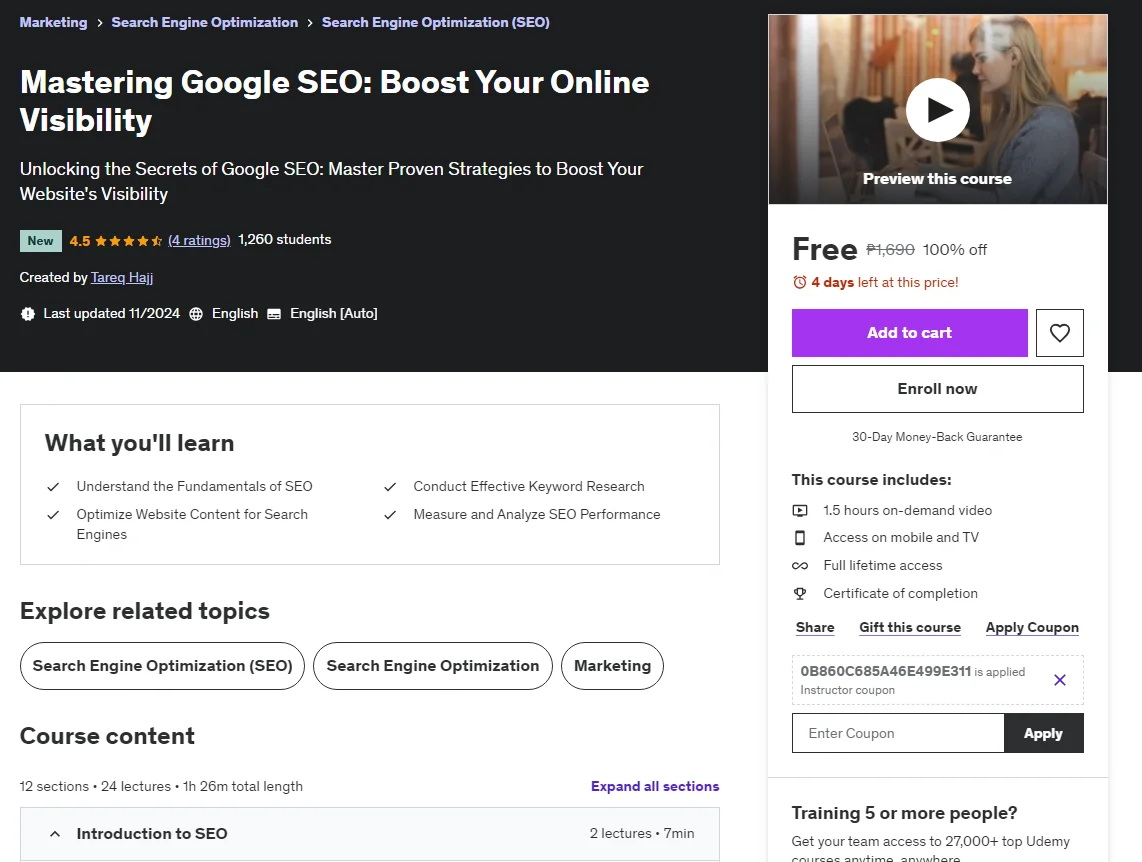This screenshot has width=1142, height=862.
Task: Click English [Auto] captions text
Action: click(x=334, y=314)
